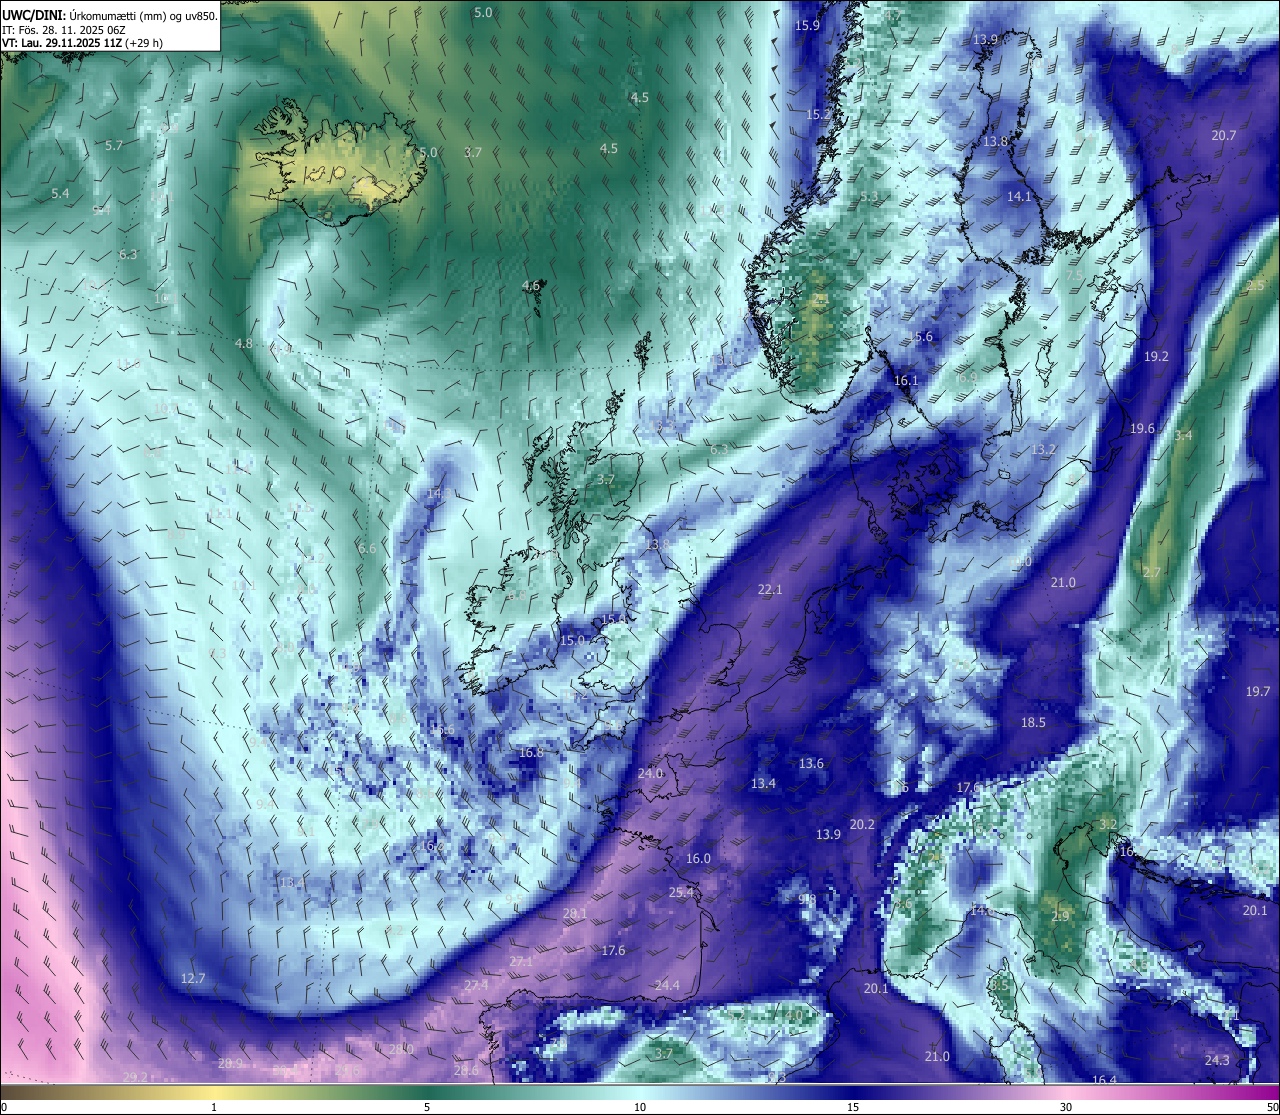1280x1115 pixels.
Task: Click the 5.7 value label
Action: click(x=114, y=145)
